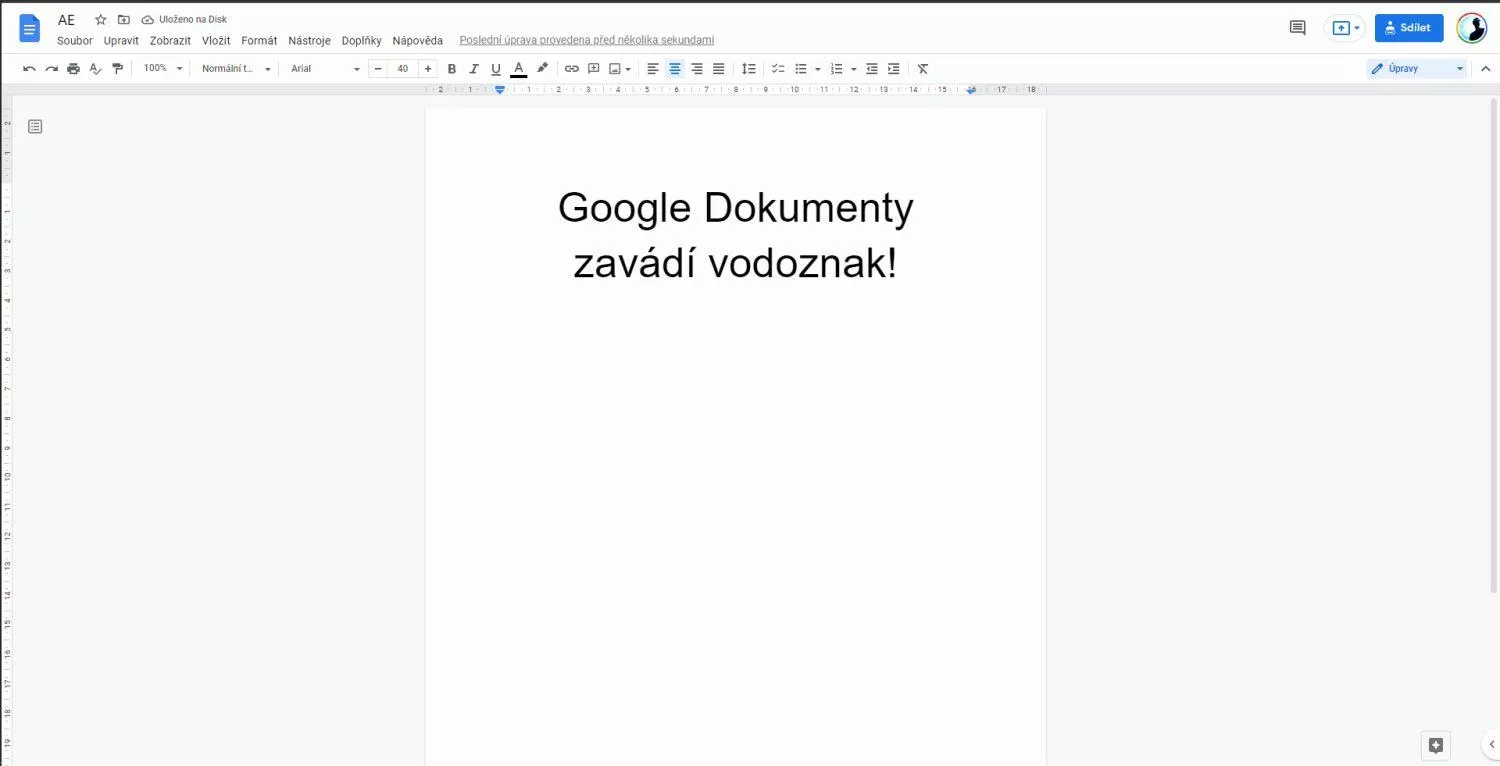Open the Arial font dropdown
The width and height of the screenshot is (1500, 766).
325,69
